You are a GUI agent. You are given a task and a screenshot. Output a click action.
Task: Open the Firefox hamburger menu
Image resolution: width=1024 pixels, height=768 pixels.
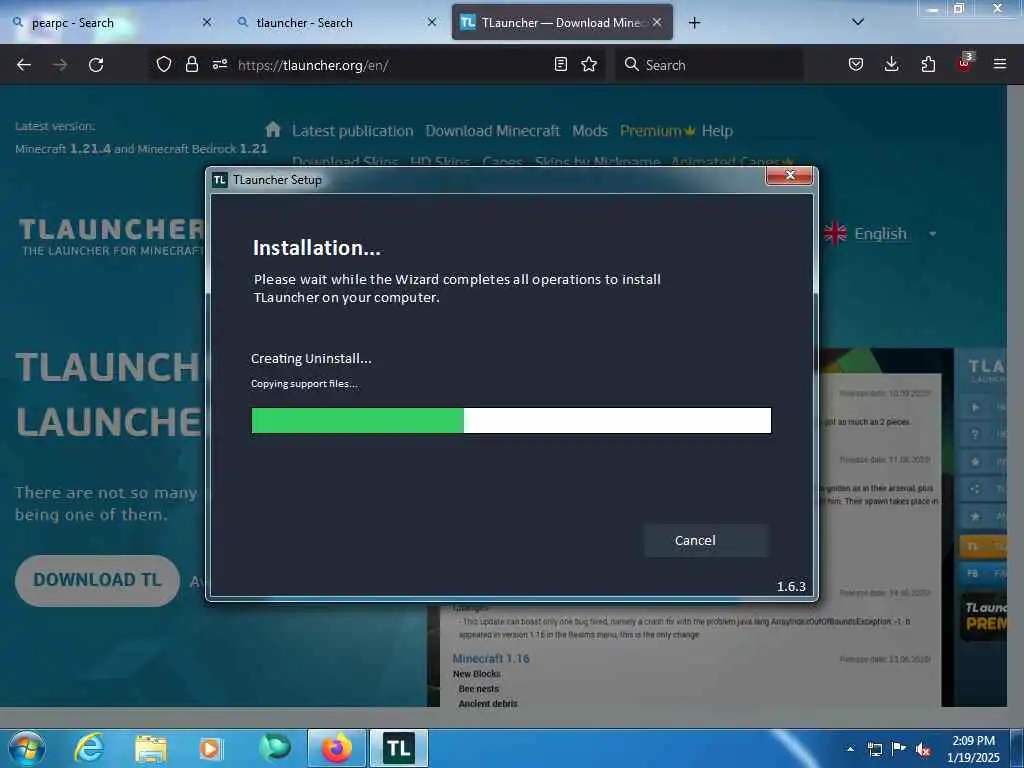(x=999, y=64)
